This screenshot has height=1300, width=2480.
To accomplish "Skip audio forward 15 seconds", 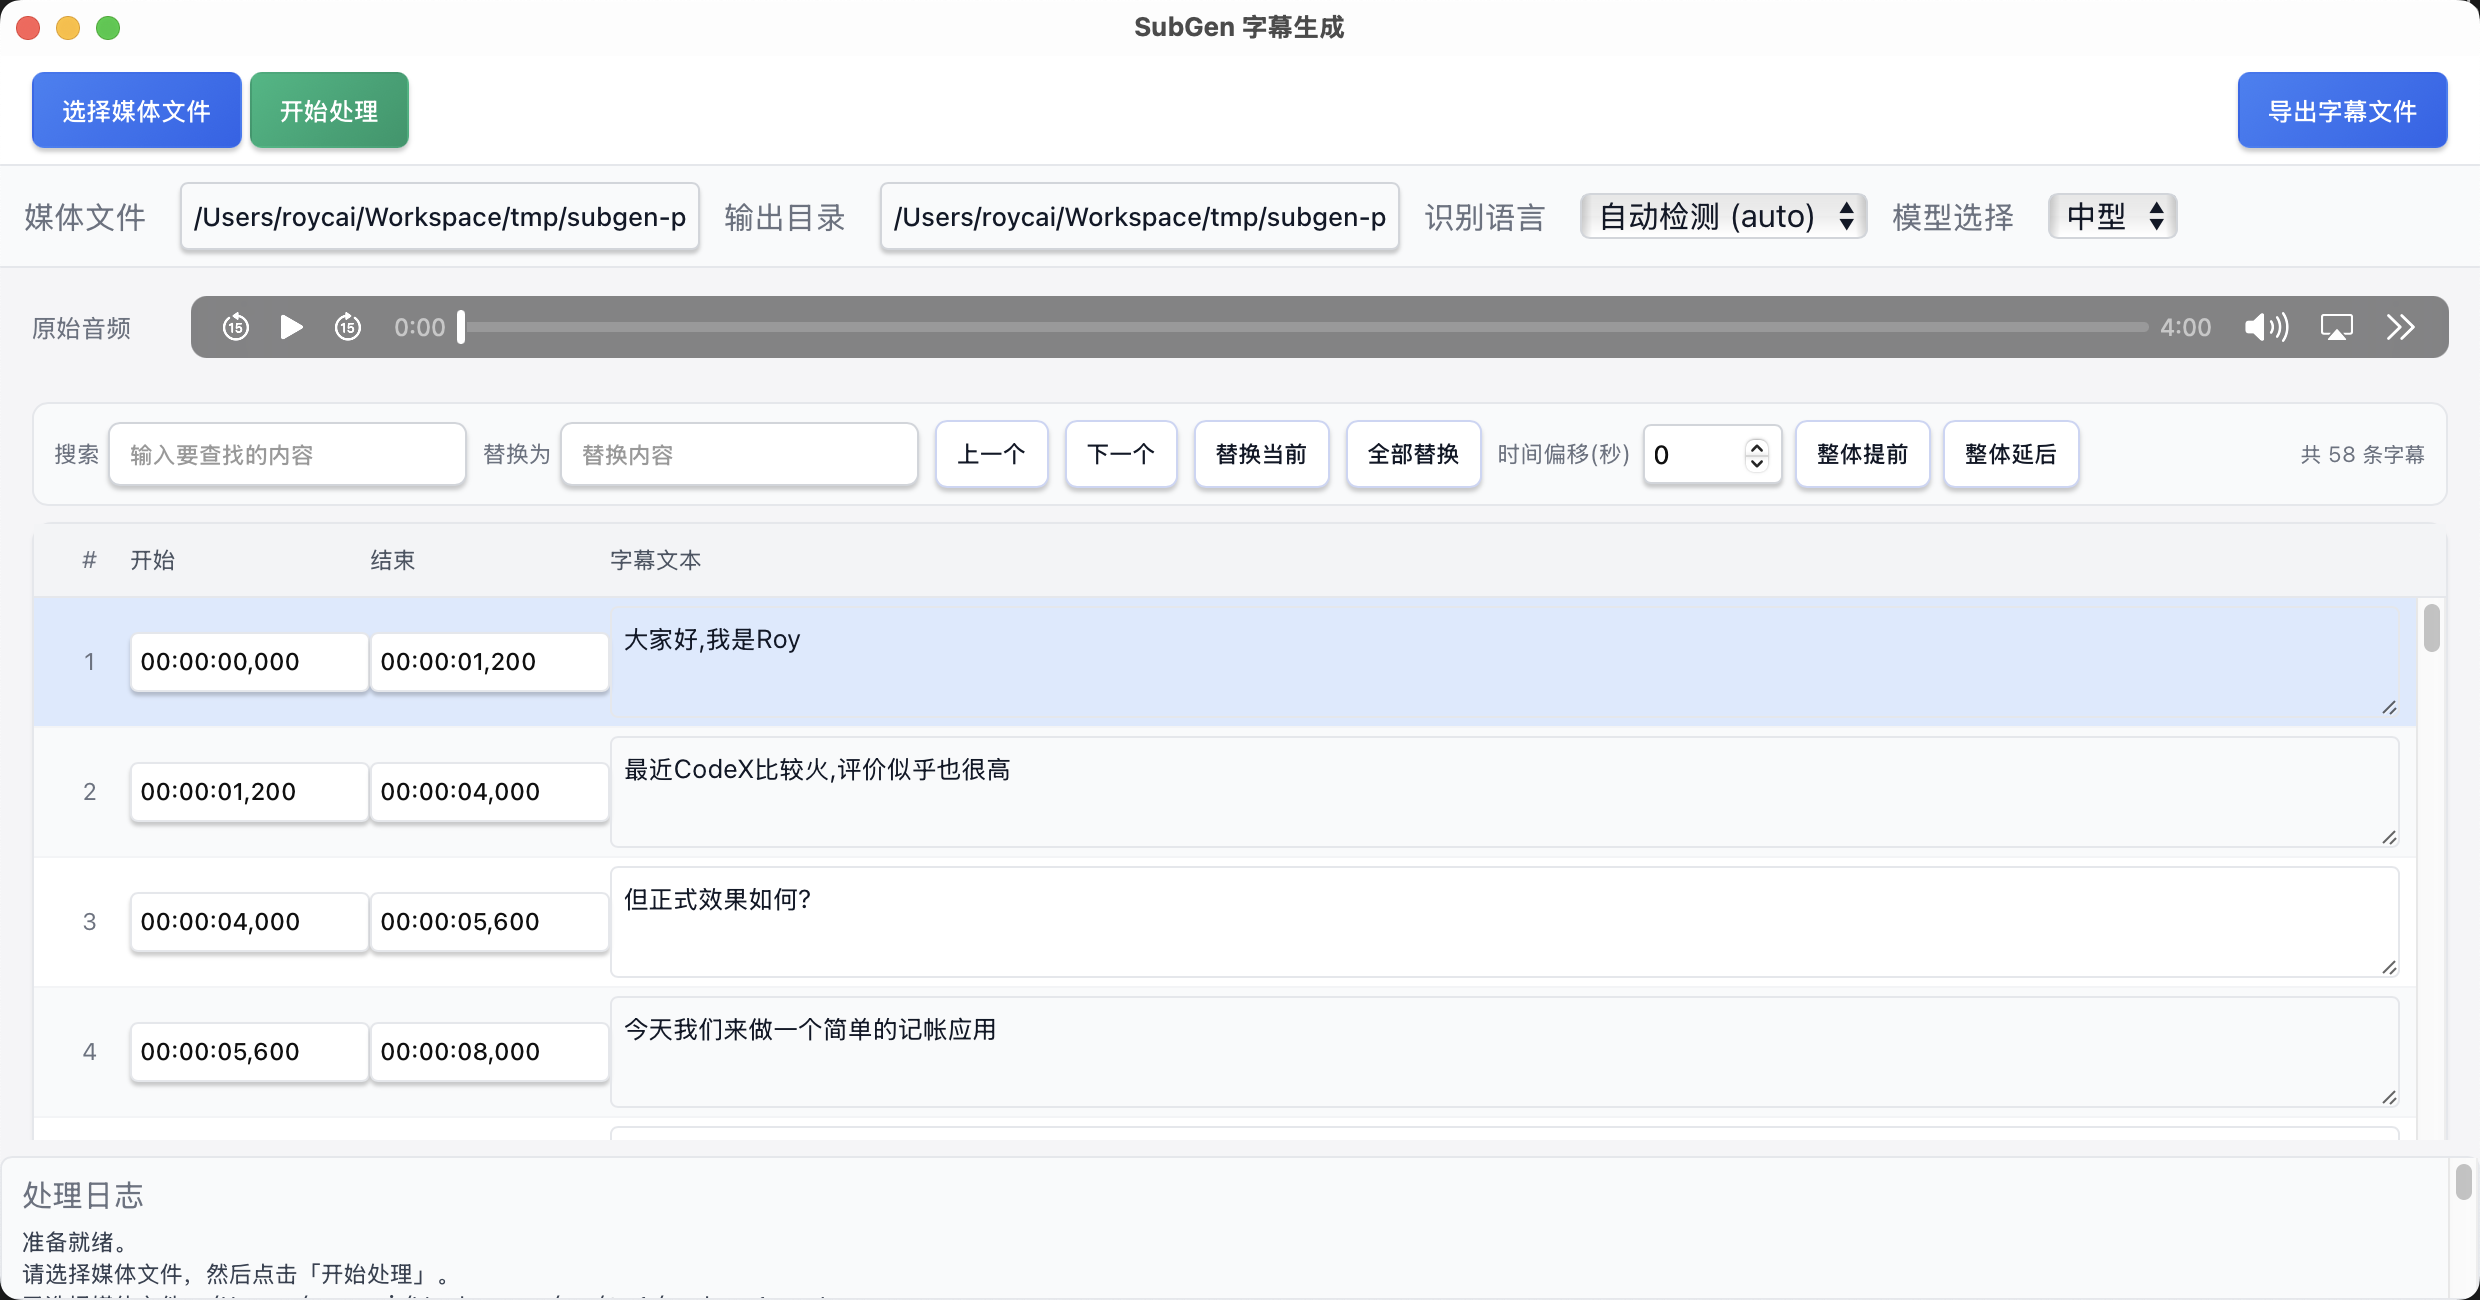I will tap(347, 327).
